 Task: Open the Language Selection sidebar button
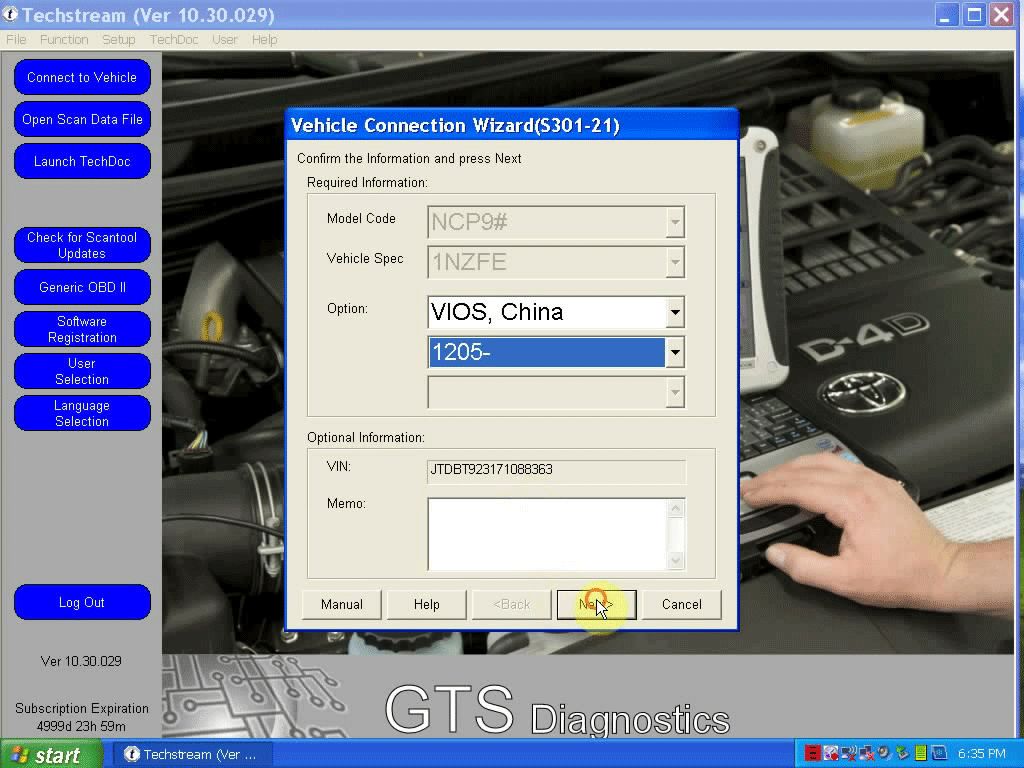[82, 413]
